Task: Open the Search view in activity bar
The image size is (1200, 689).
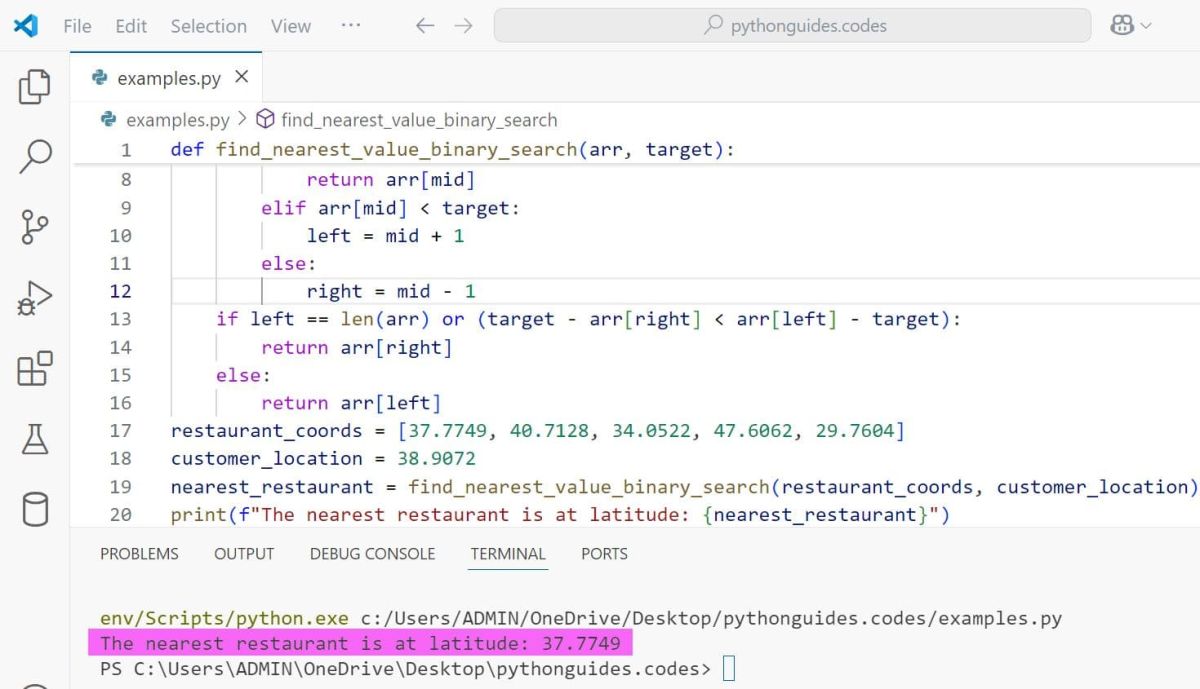Action: pos(34,157)
